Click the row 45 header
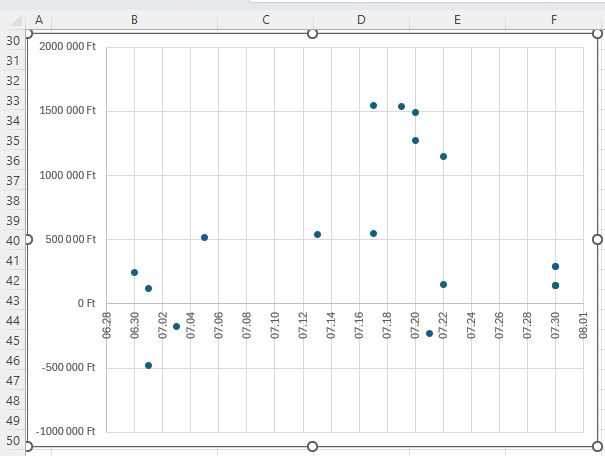Viewport: 605px width, 456px height. coord(13,341)
